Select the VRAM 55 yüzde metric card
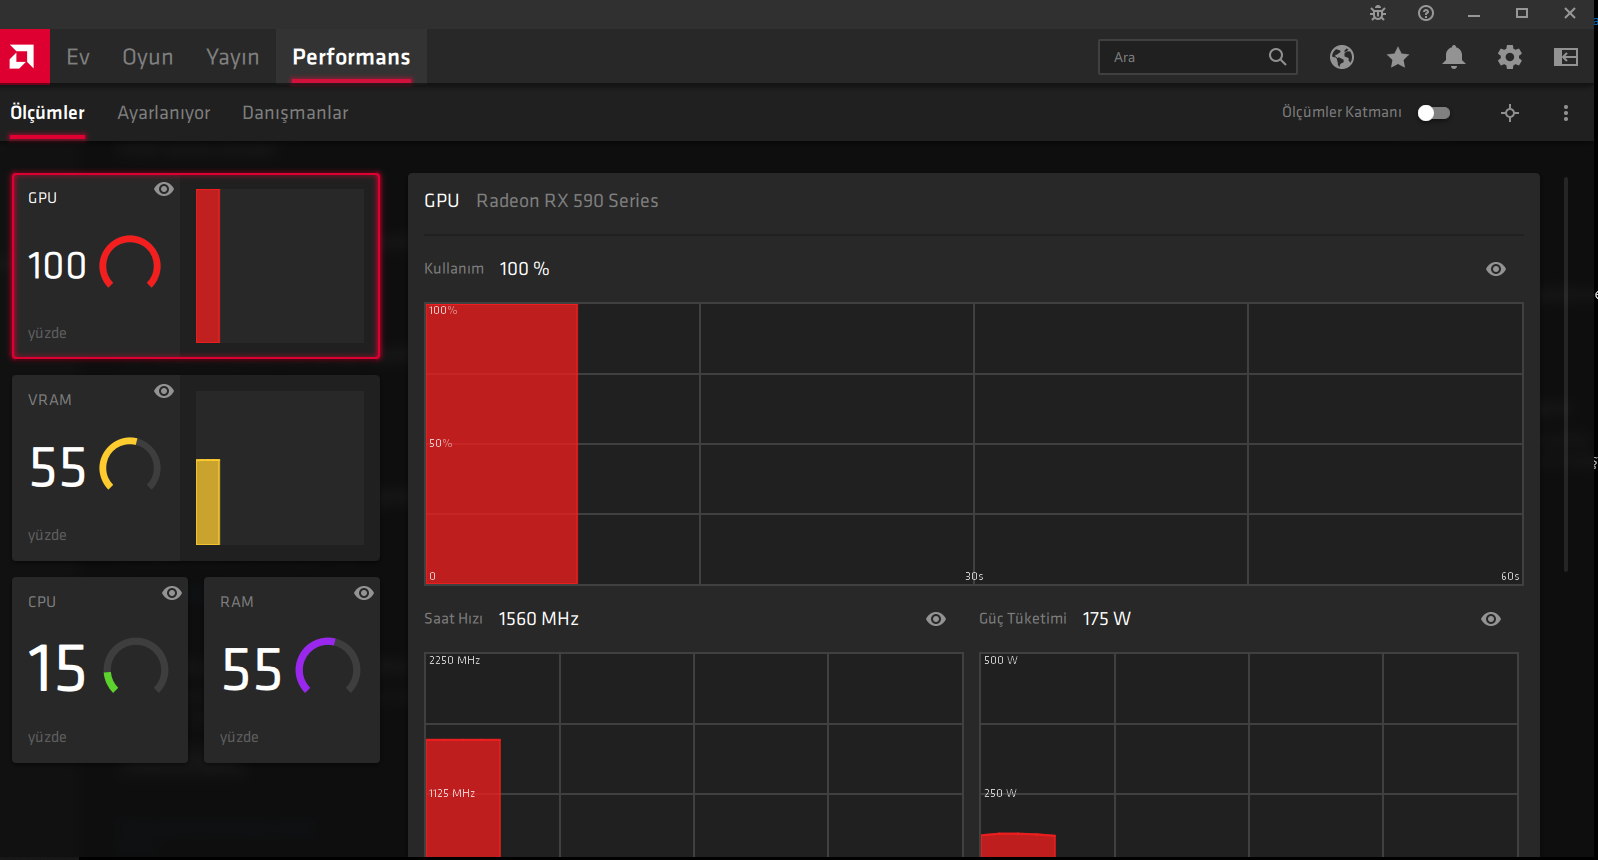This screenshot has height=860, width=1598. (x=196, y=468)
